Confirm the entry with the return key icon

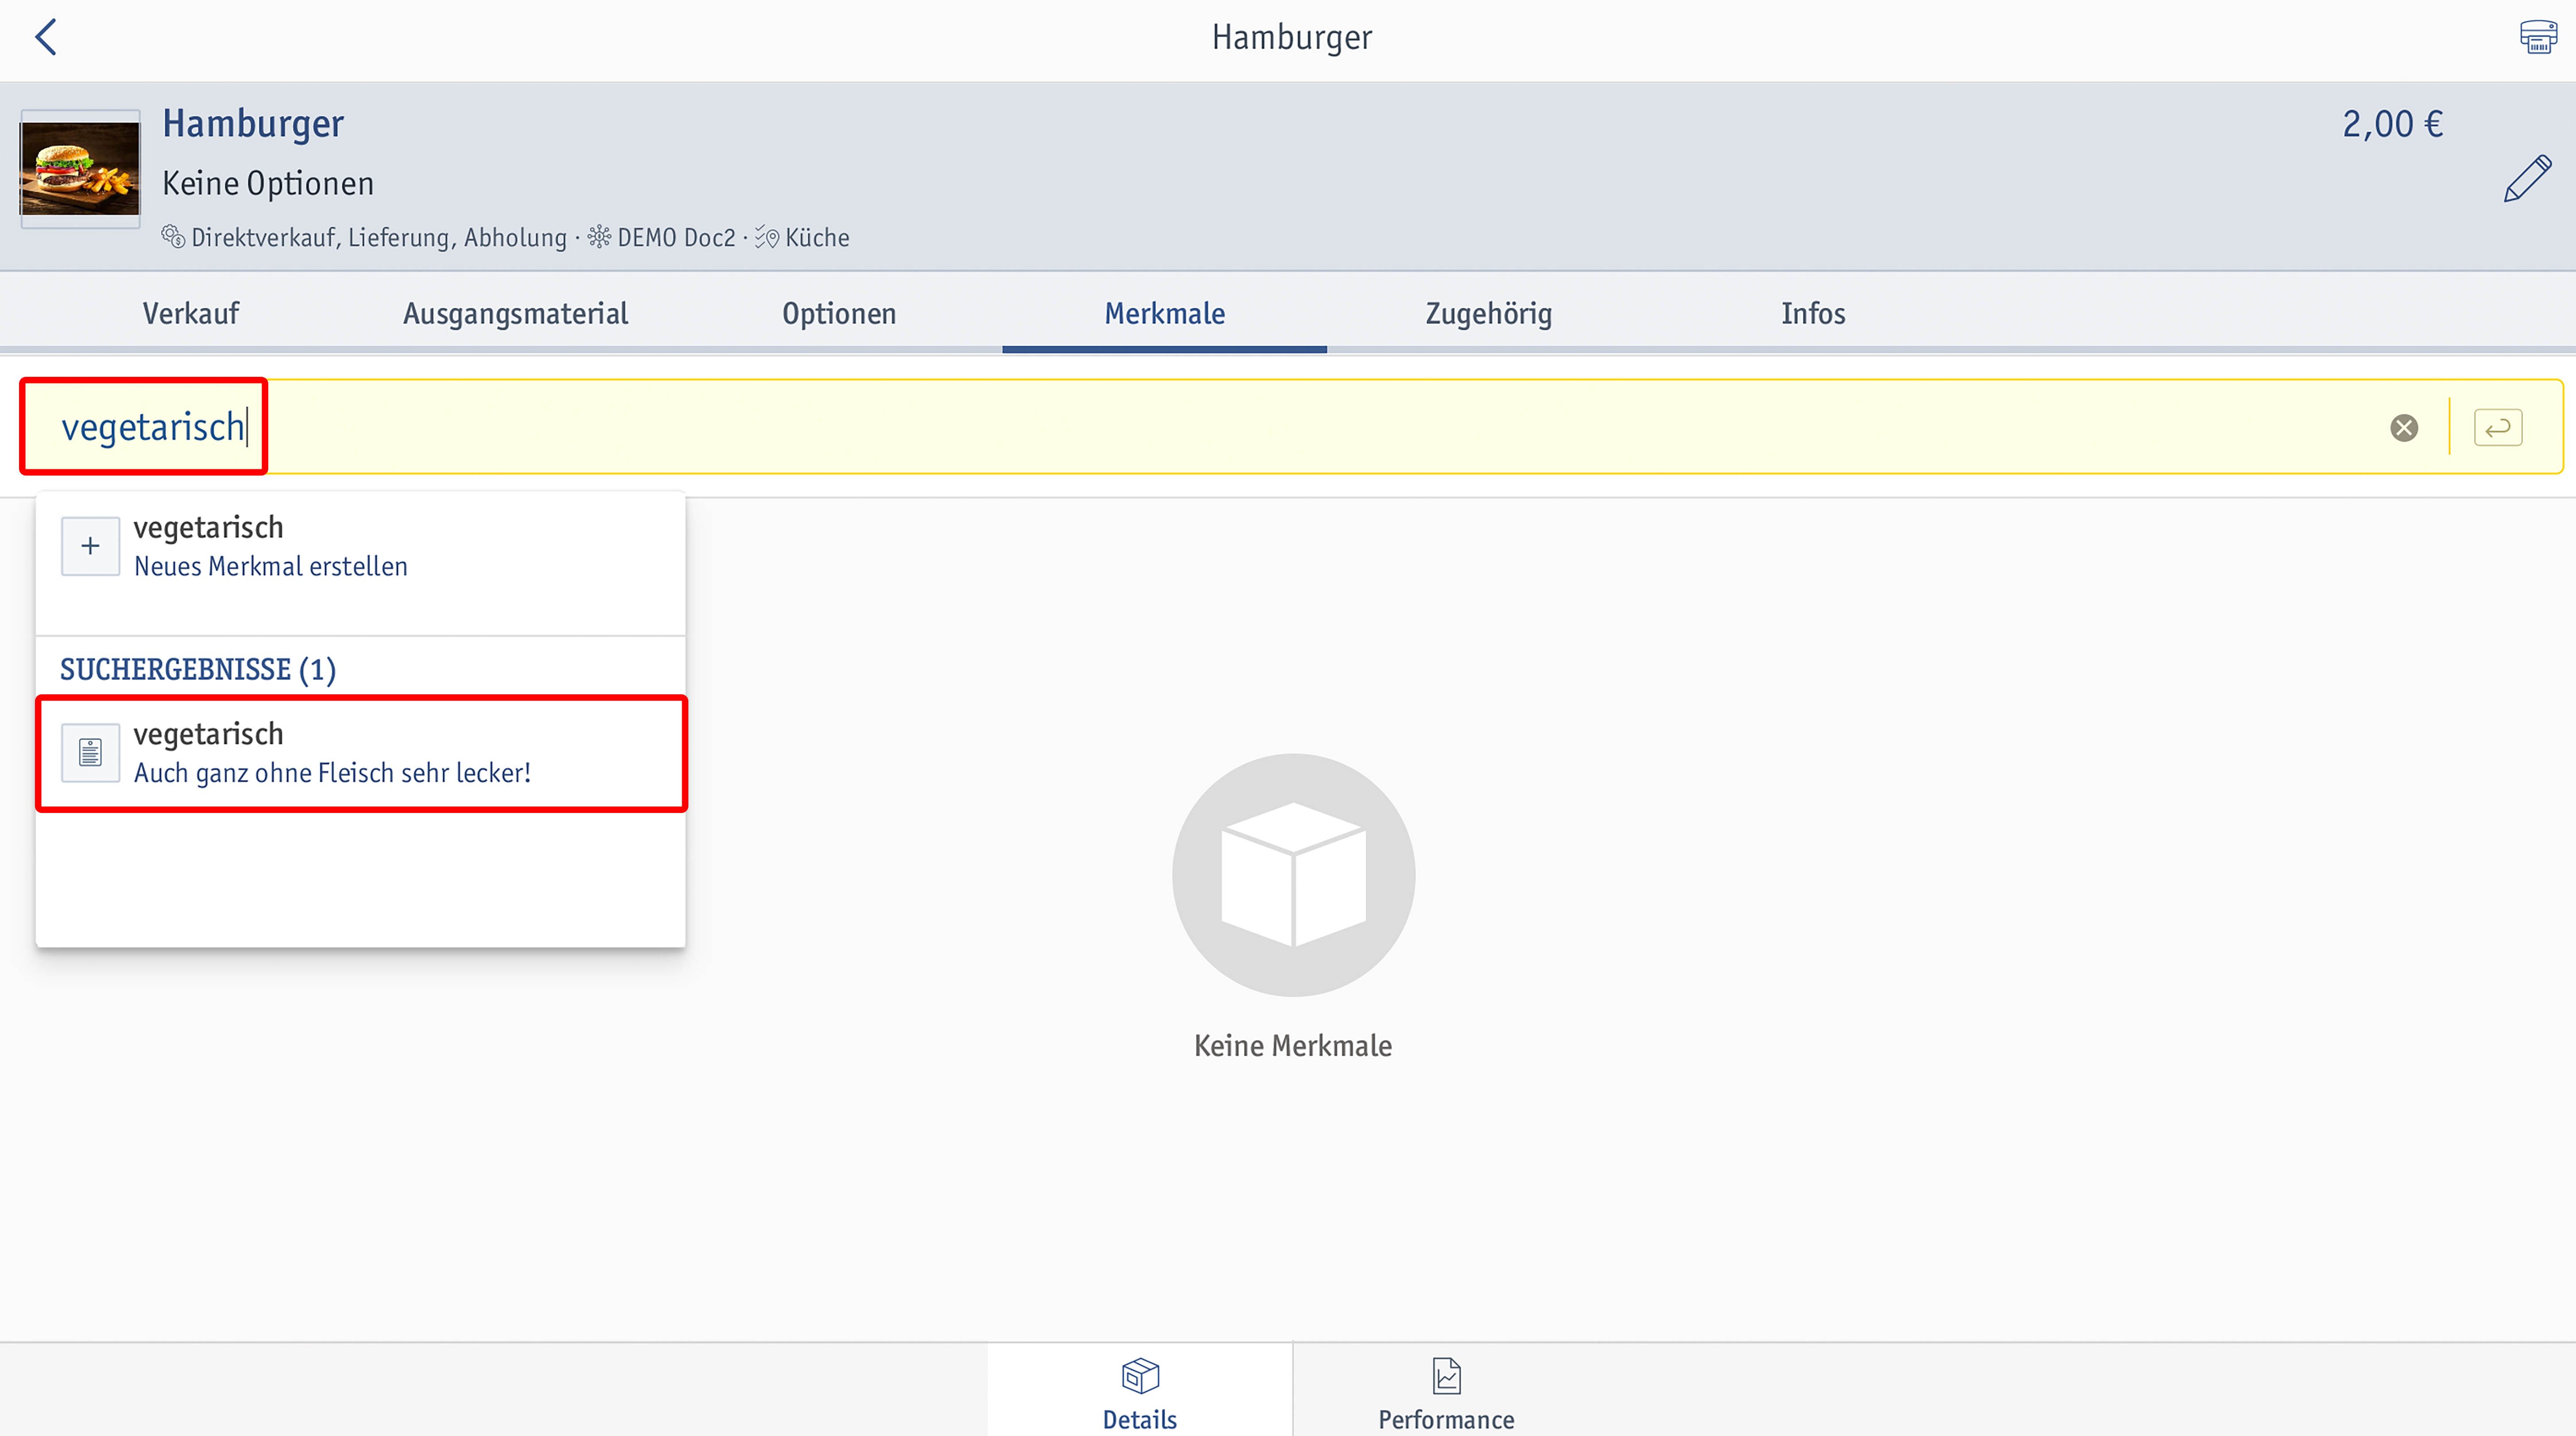click(2498, 428)
